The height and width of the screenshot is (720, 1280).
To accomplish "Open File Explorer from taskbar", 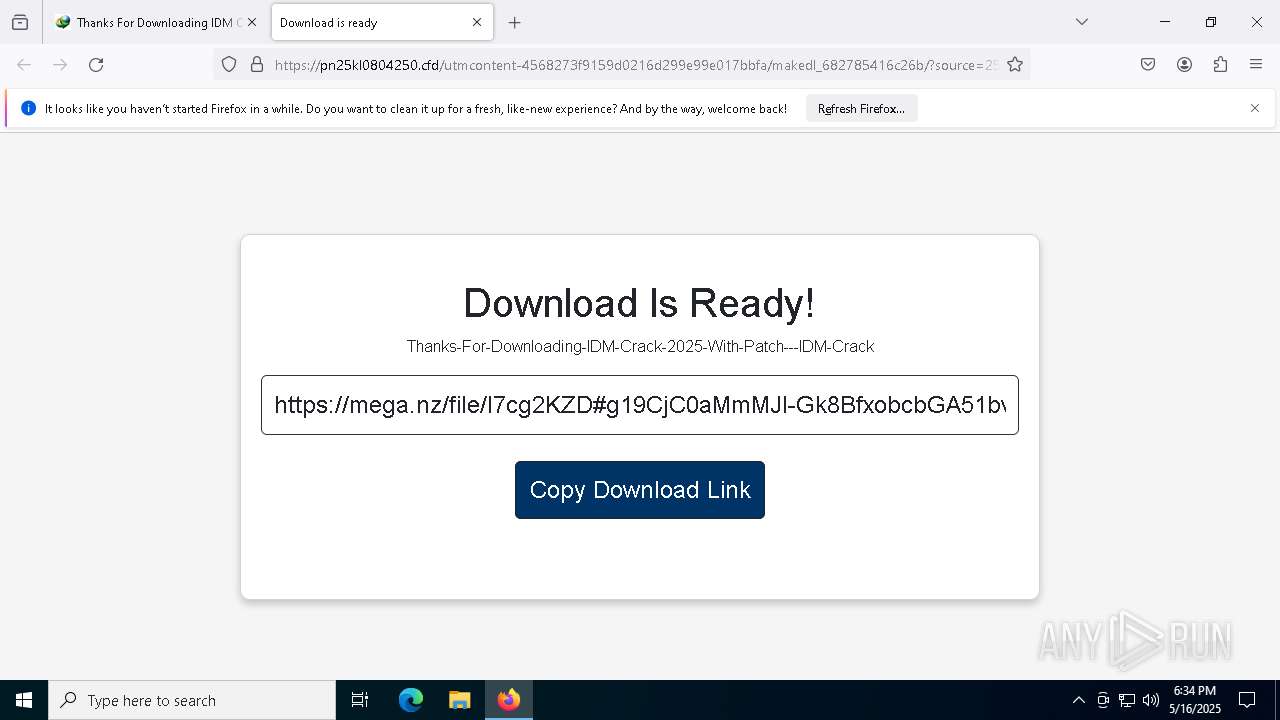I will click(459, 700).
